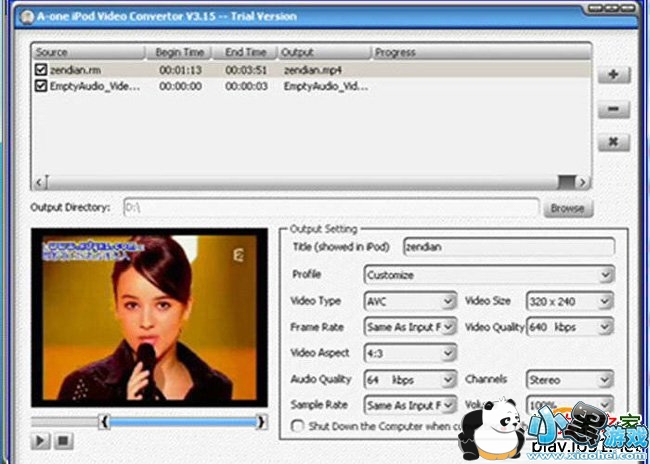
Task: Open the Profile dropdown showing Customize
Action: point(489,275)
